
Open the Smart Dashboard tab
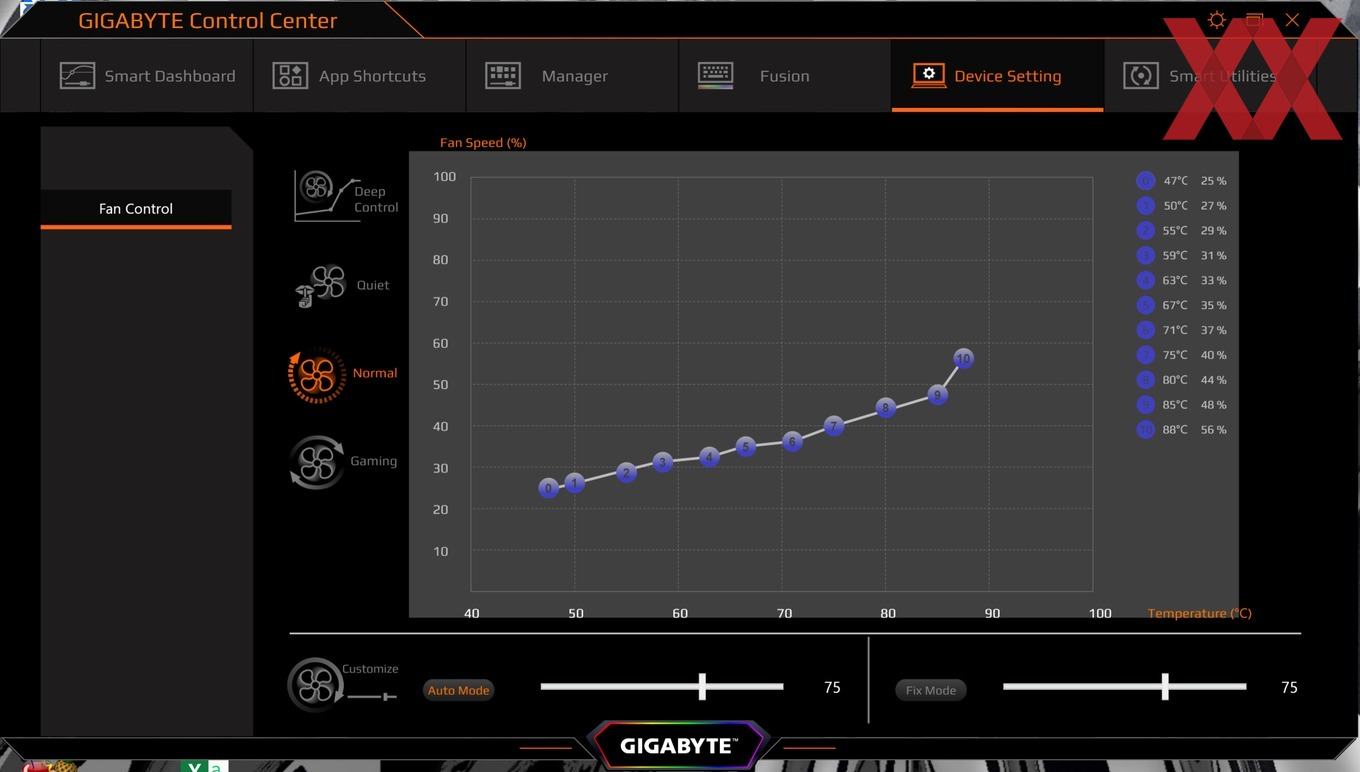(147, 76)
